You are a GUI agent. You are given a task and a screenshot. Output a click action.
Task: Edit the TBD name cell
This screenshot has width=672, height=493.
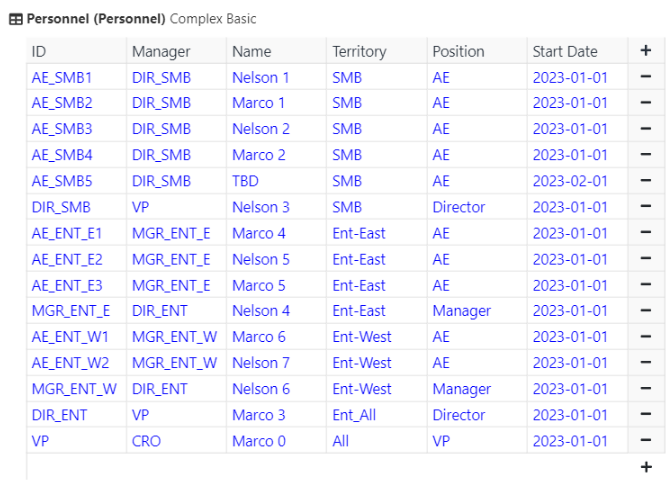[276, 181]
